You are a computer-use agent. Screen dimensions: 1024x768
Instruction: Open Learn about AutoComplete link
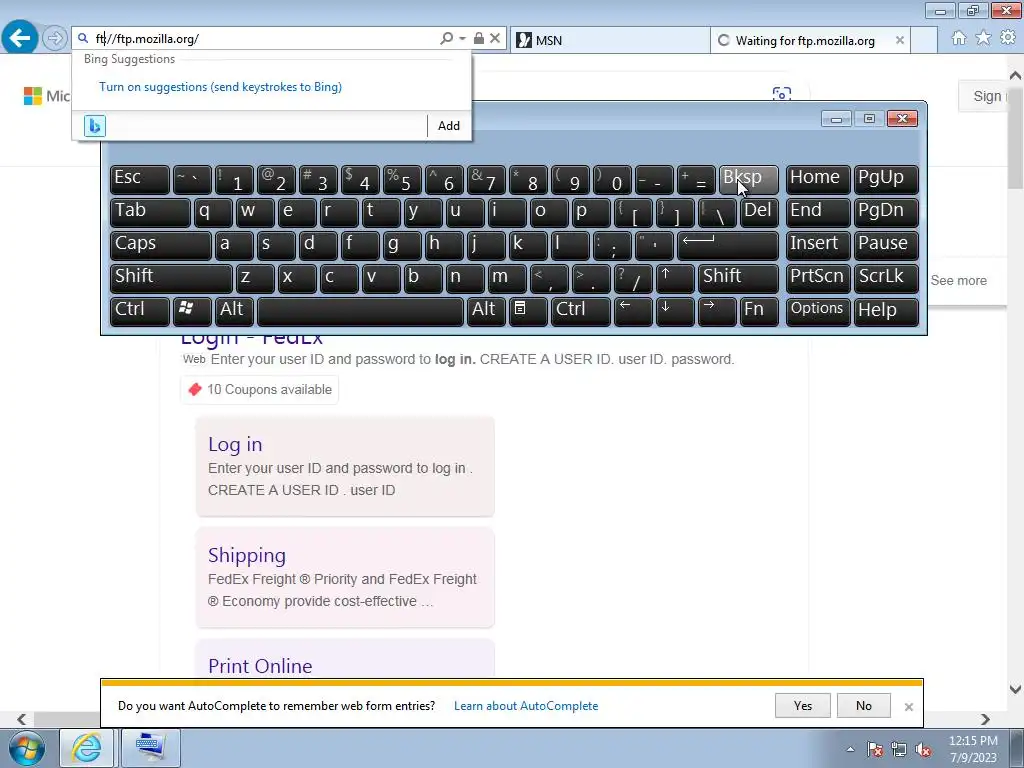click(x=526, y=706)
